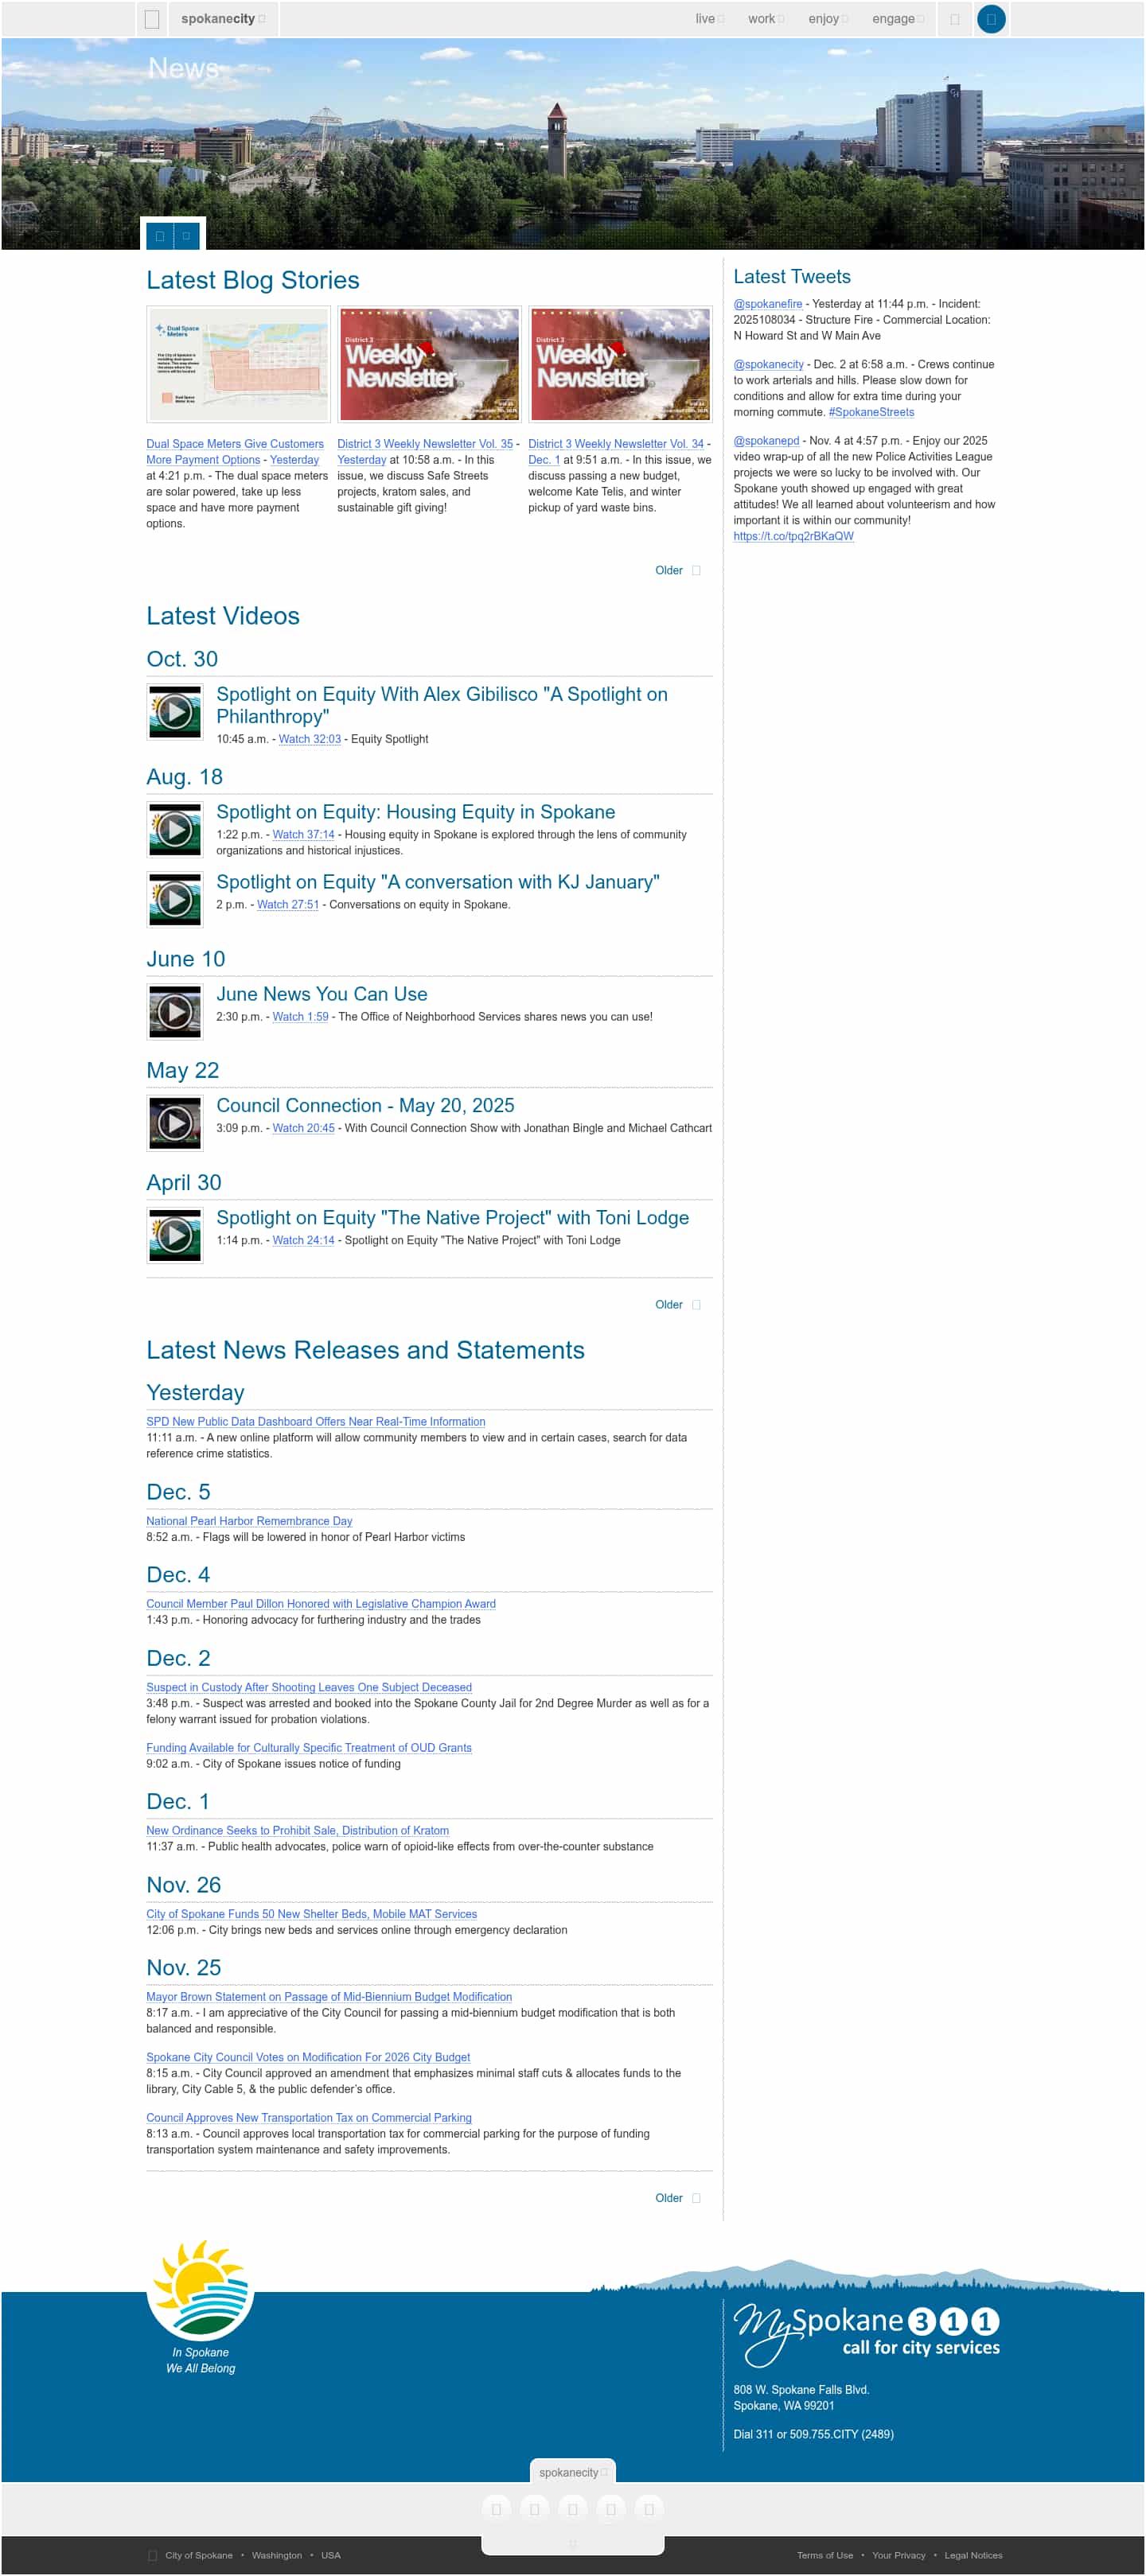Click the Watch 27:51 link
Viewport: 1146px width, 2576px height.
click(288, 905)
